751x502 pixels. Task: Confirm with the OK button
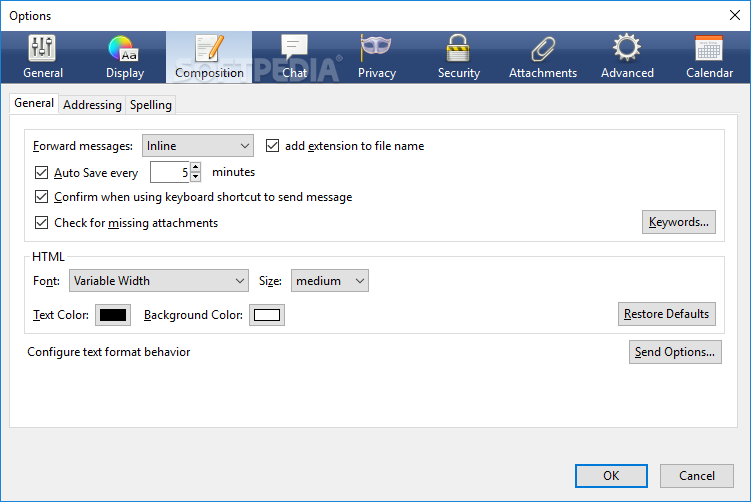click(x=611, y=476)
